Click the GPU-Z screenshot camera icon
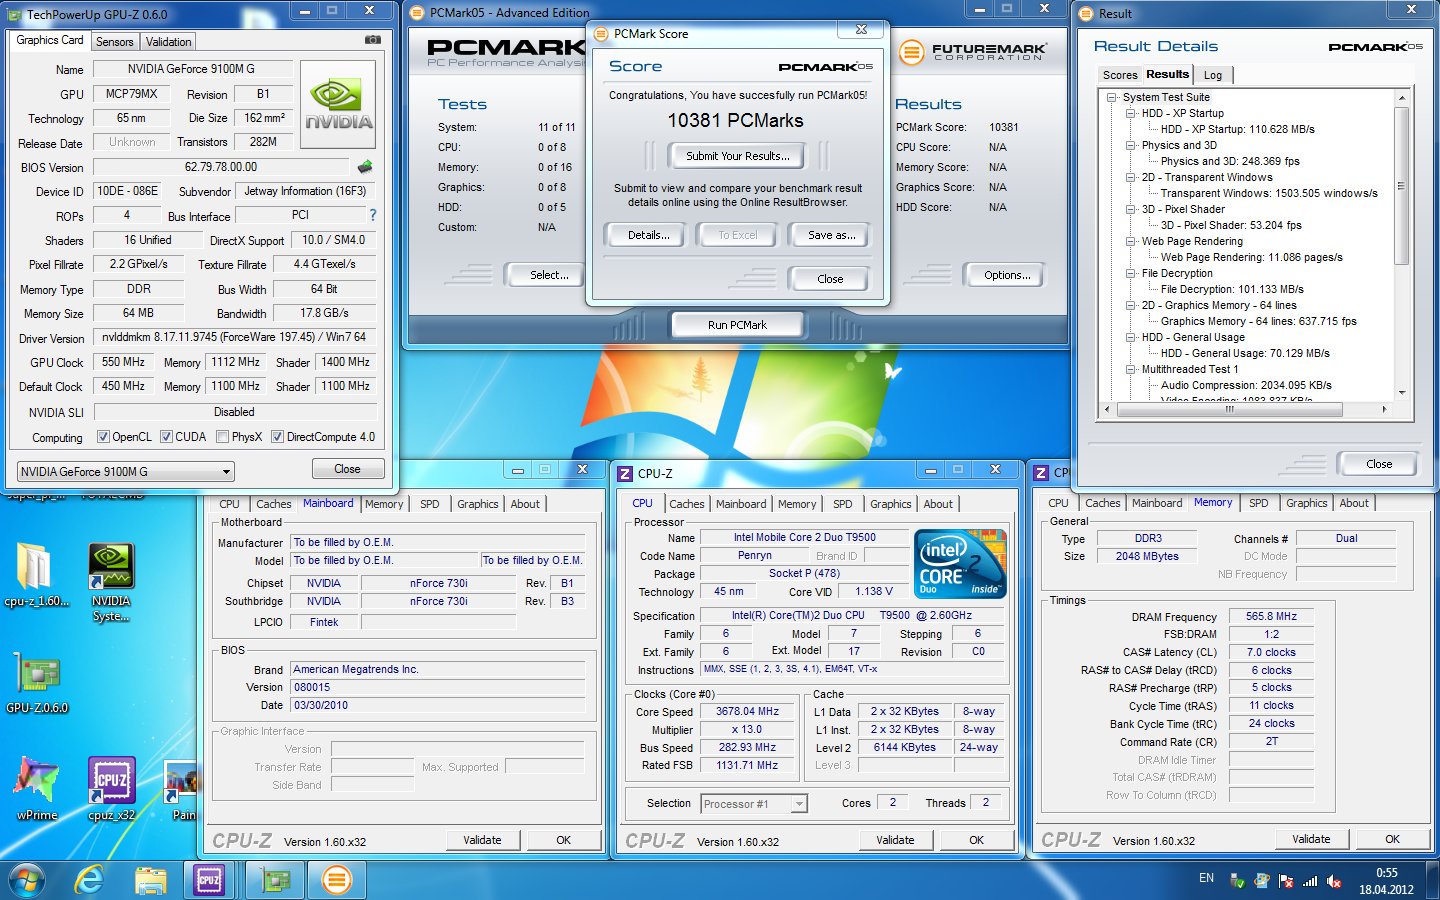 (373, 40)
